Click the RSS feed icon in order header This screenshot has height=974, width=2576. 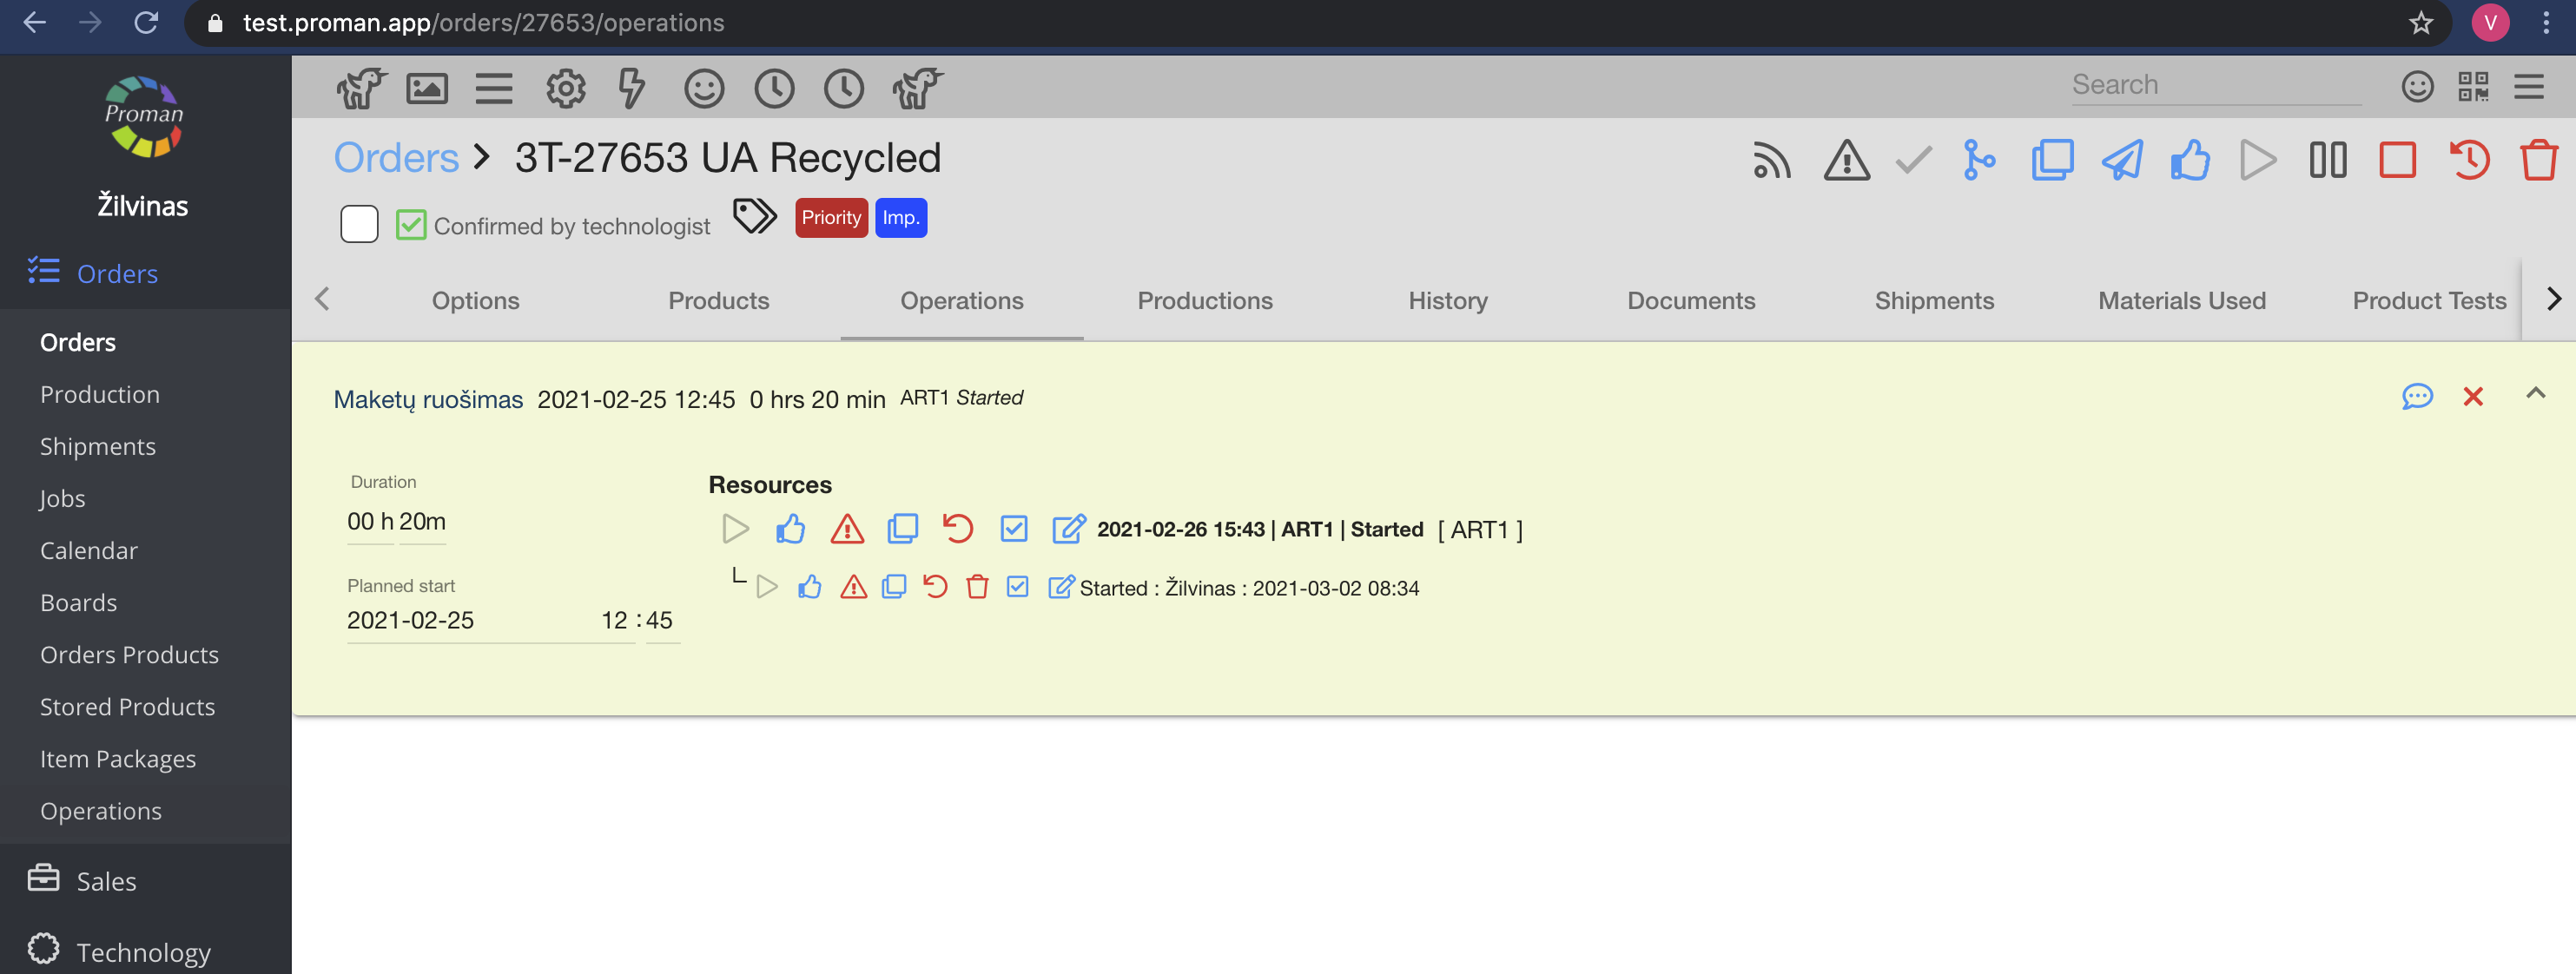tap(1771, 160)
